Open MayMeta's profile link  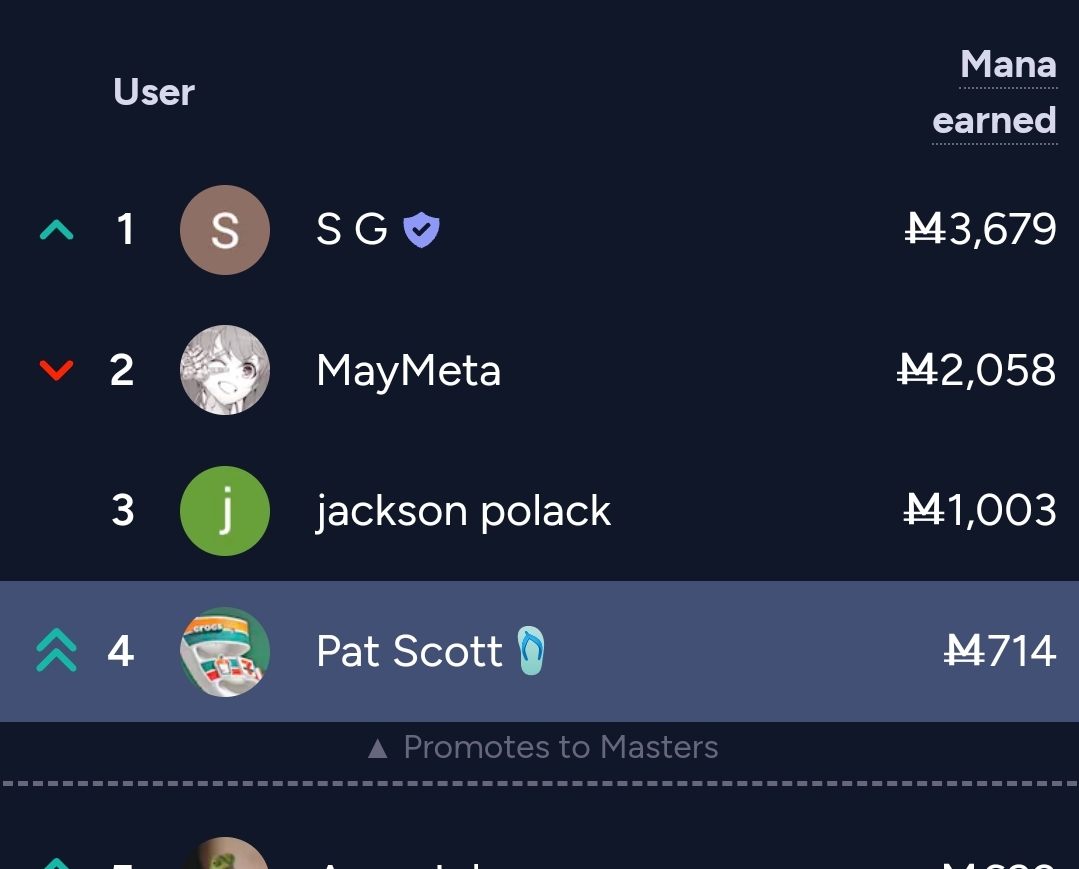pyautogui.click(x=408, y=372)
